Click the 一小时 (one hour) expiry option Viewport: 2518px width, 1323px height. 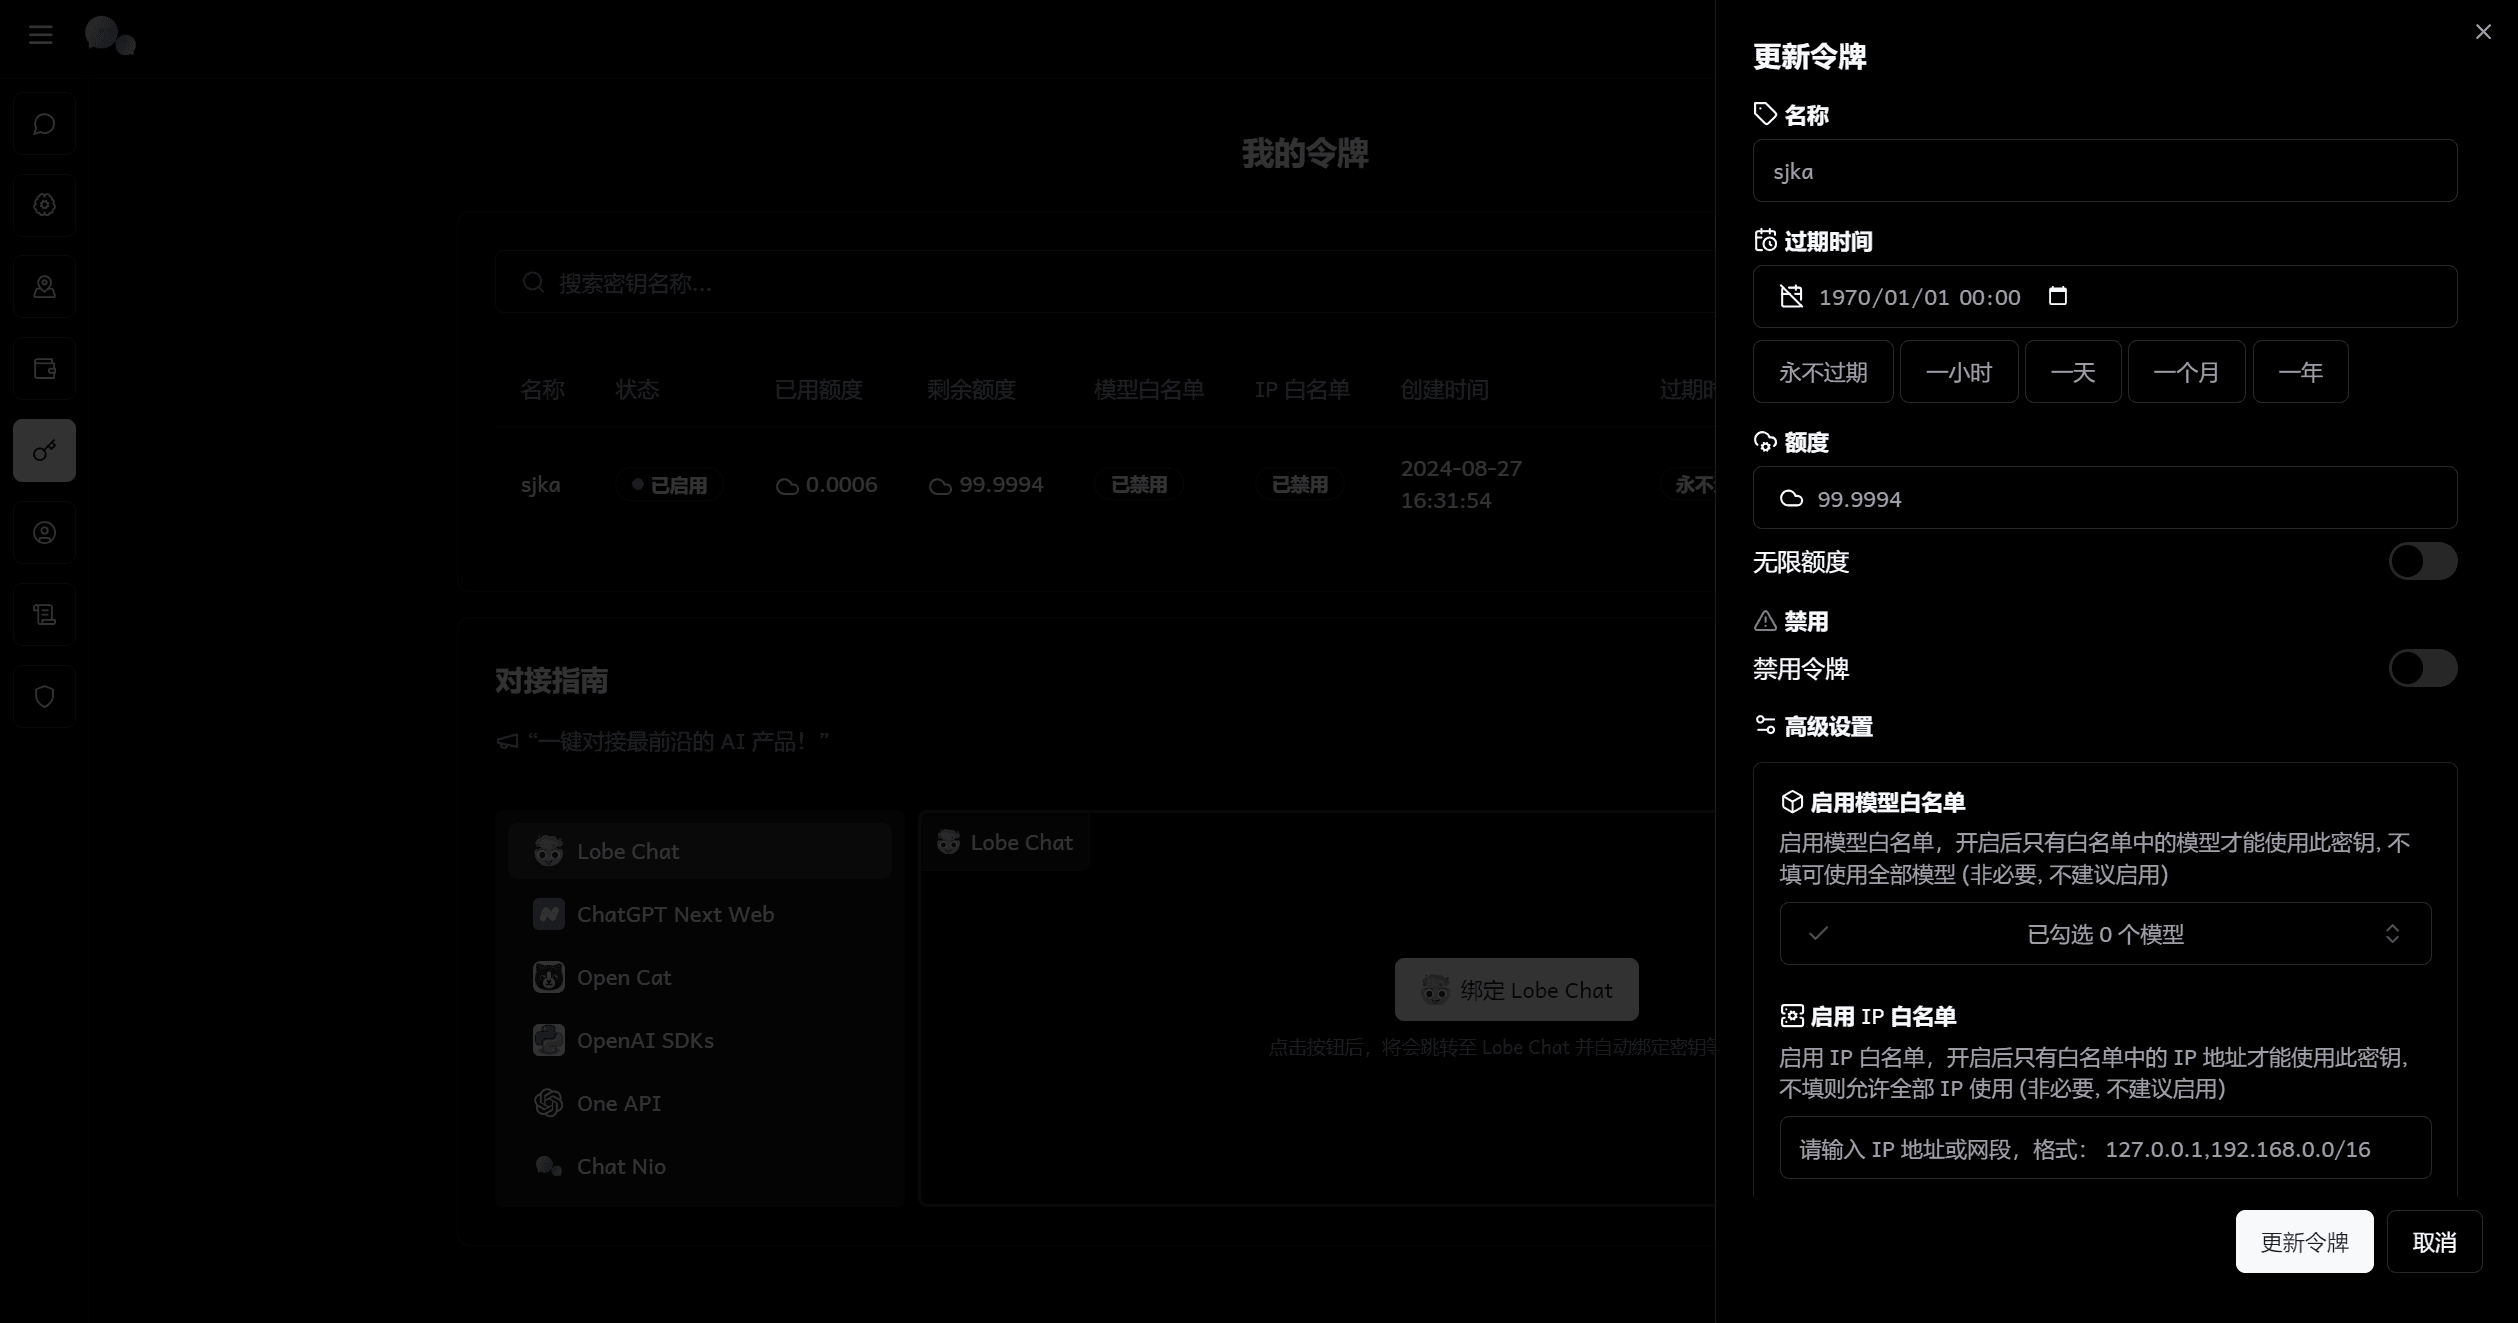tap(1957, 372)
